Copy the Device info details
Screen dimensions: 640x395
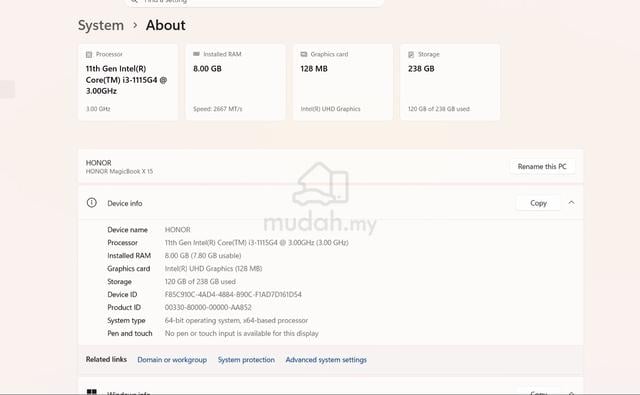point(538,203)
